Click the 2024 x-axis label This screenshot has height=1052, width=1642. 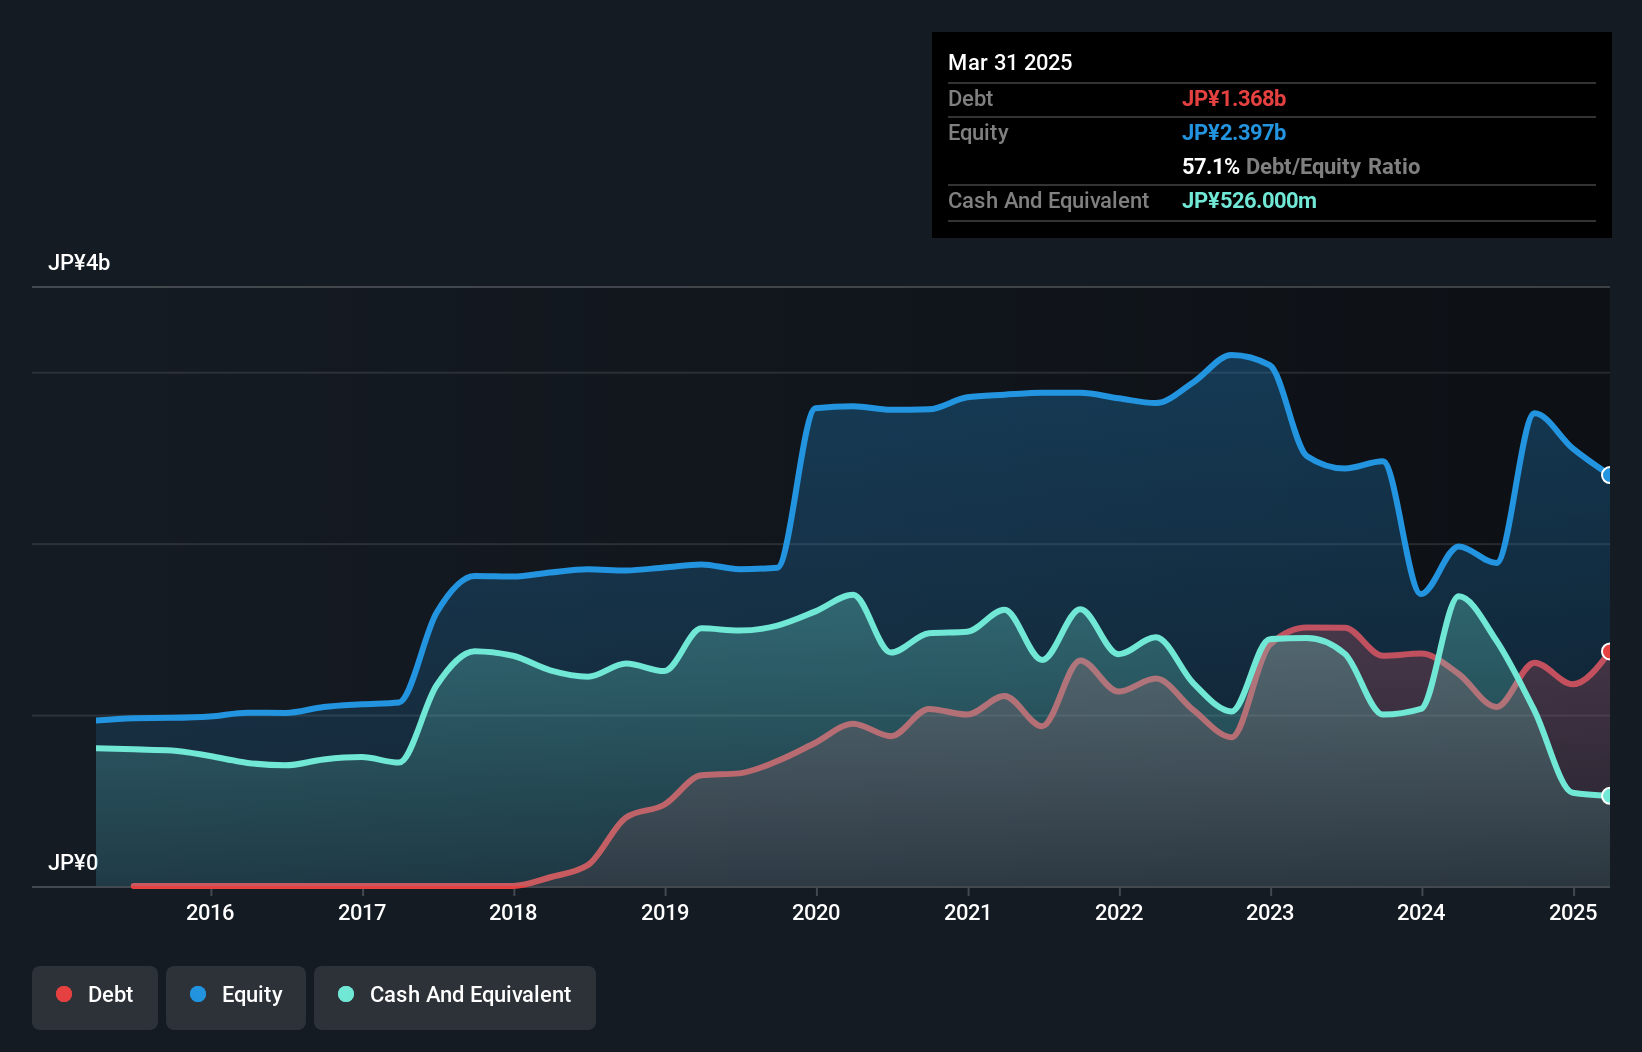(x=1421, y=912)
